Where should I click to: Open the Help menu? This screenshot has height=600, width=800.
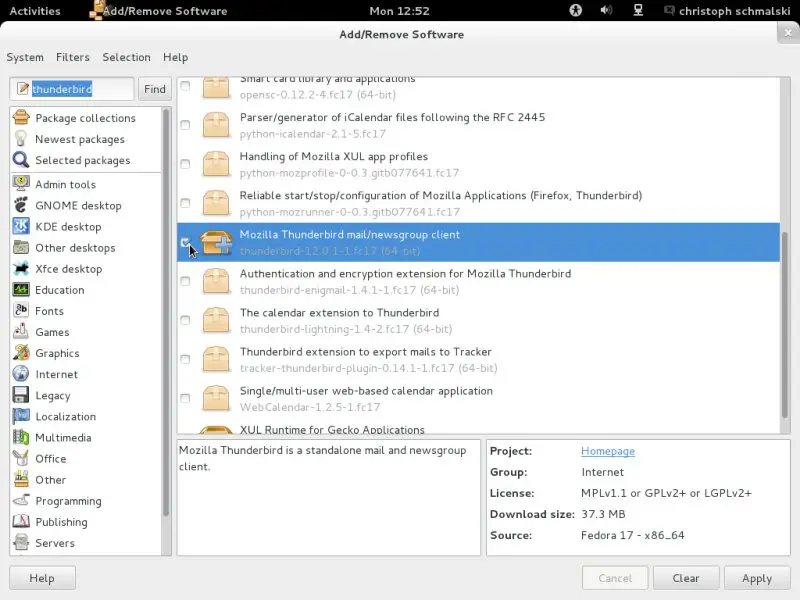[176, 57]
